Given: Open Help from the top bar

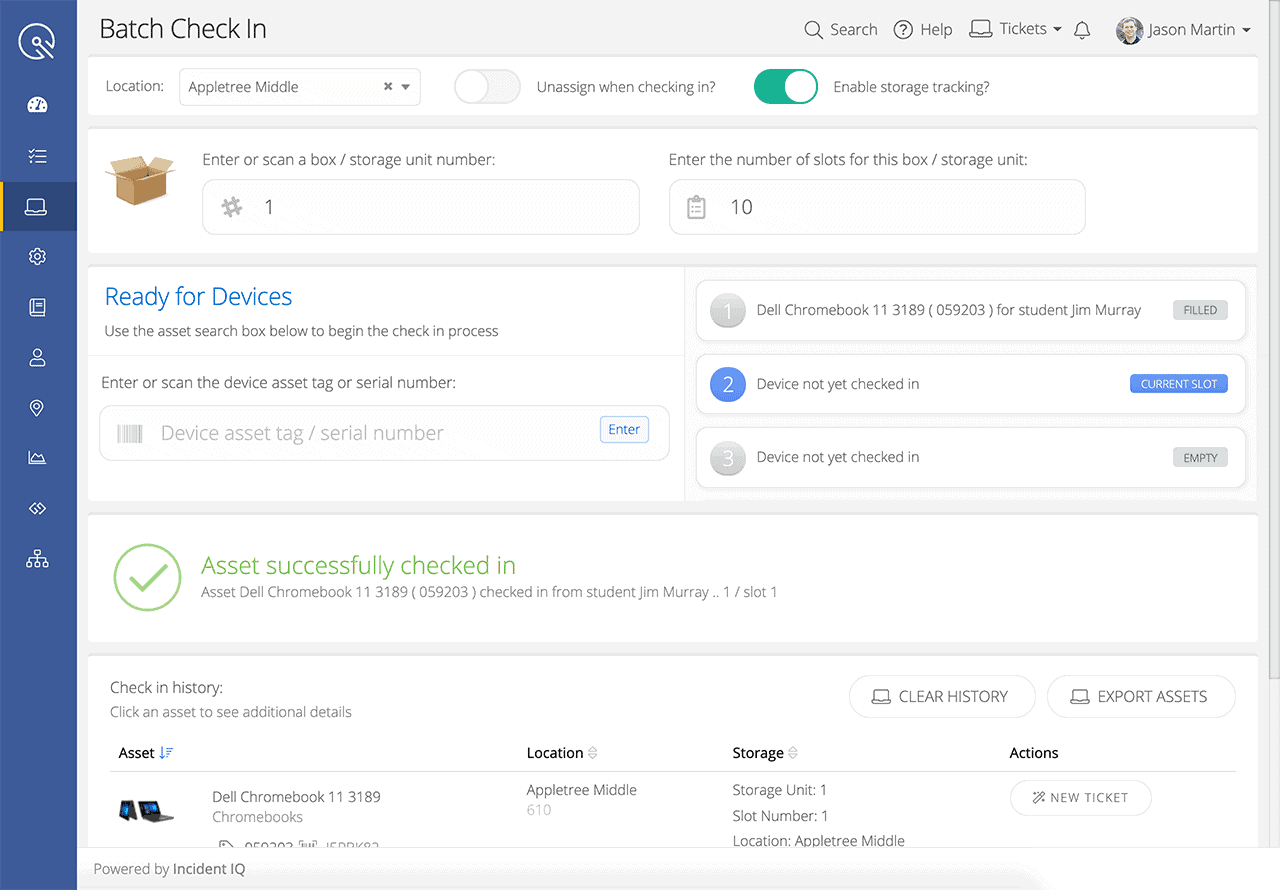Looking at the screenshot, I should coord(922,29).
